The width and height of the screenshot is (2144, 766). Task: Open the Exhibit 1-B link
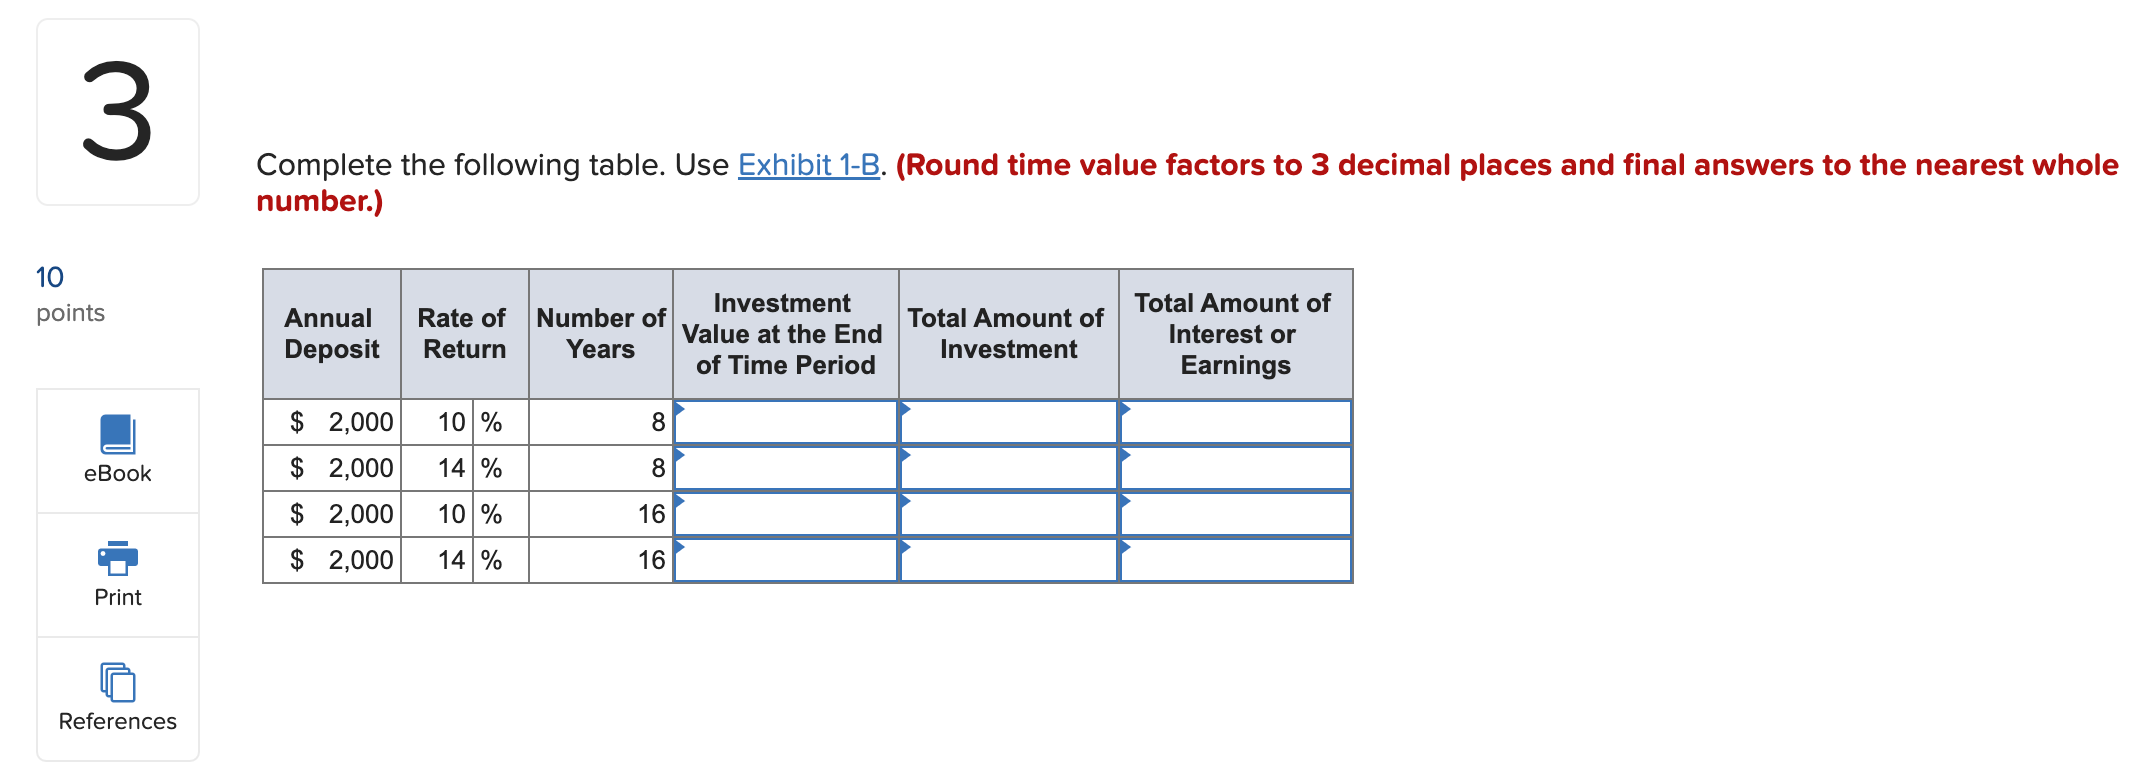[809, 165]
